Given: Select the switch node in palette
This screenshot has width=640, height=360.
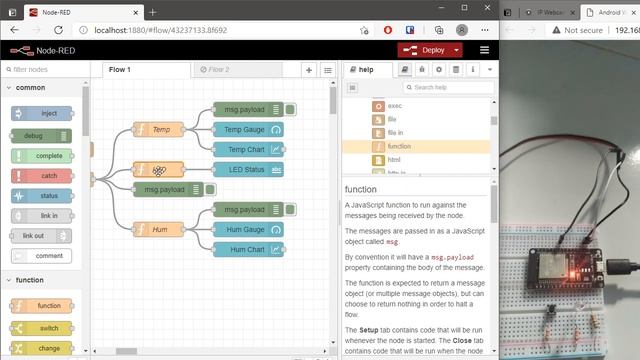Looking at the screenshot, I should [x=42, y=328].
